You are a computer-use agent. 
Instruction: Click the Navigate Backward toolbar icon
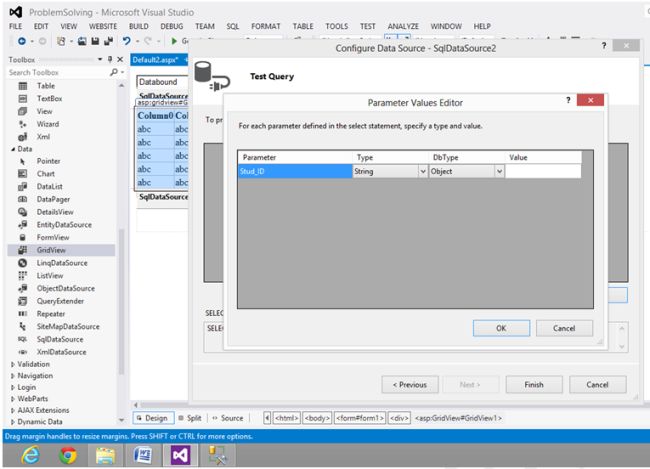coord(22,41)
